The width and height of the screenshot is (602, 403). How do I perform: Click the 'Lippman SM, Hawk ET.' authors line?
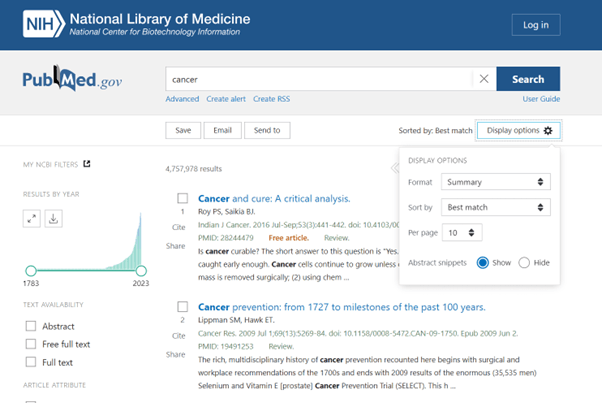(236, 320)
